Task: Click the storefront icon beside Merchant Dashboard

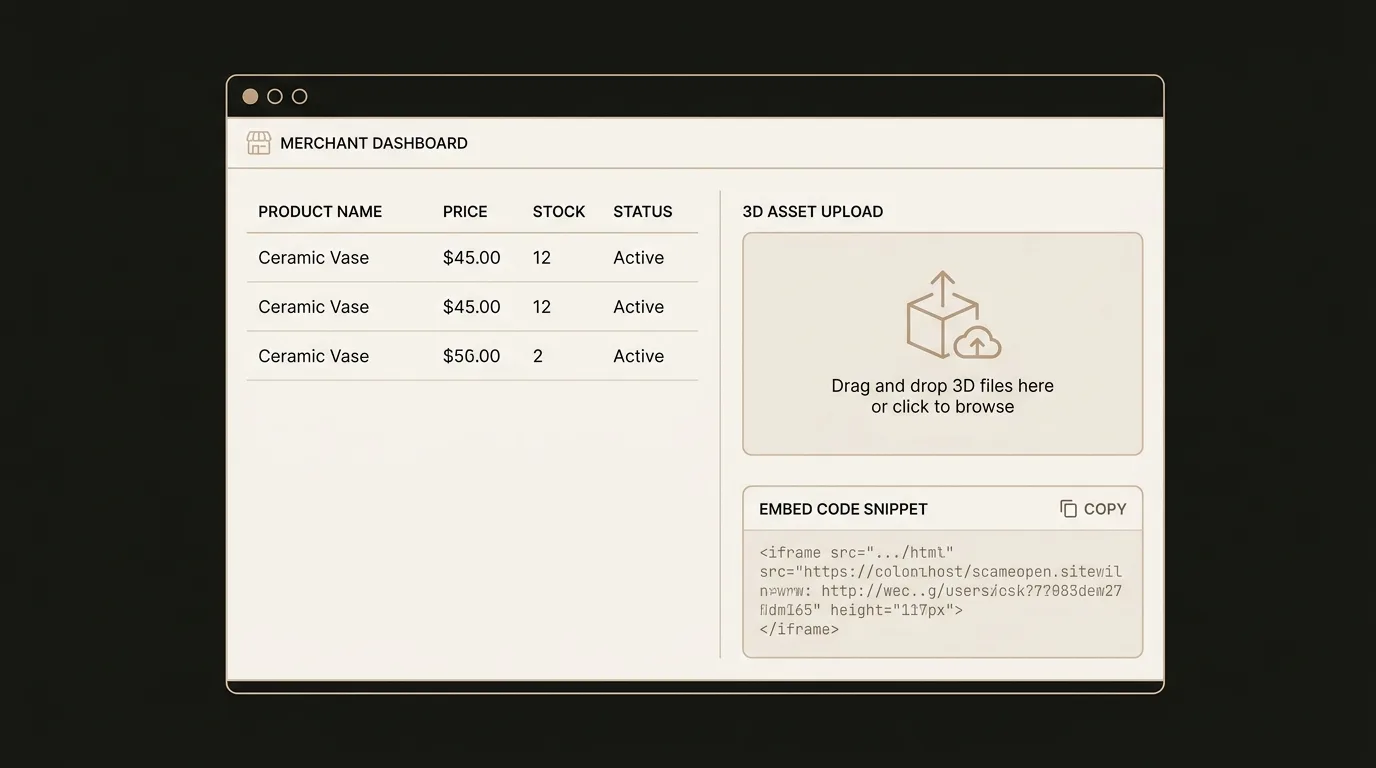Action: [259, 143]
